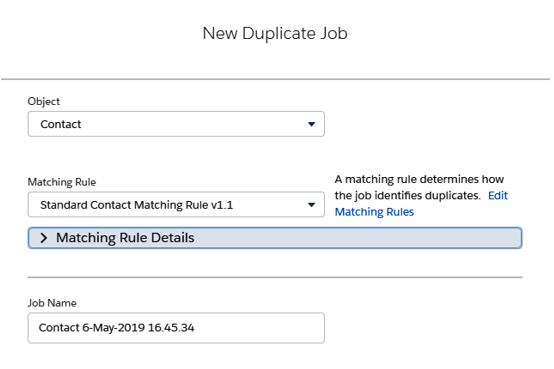Click the Matching Rule field label
Viewport: 554px width, 369px height.
pyautogui.click(x=62, y=182)
